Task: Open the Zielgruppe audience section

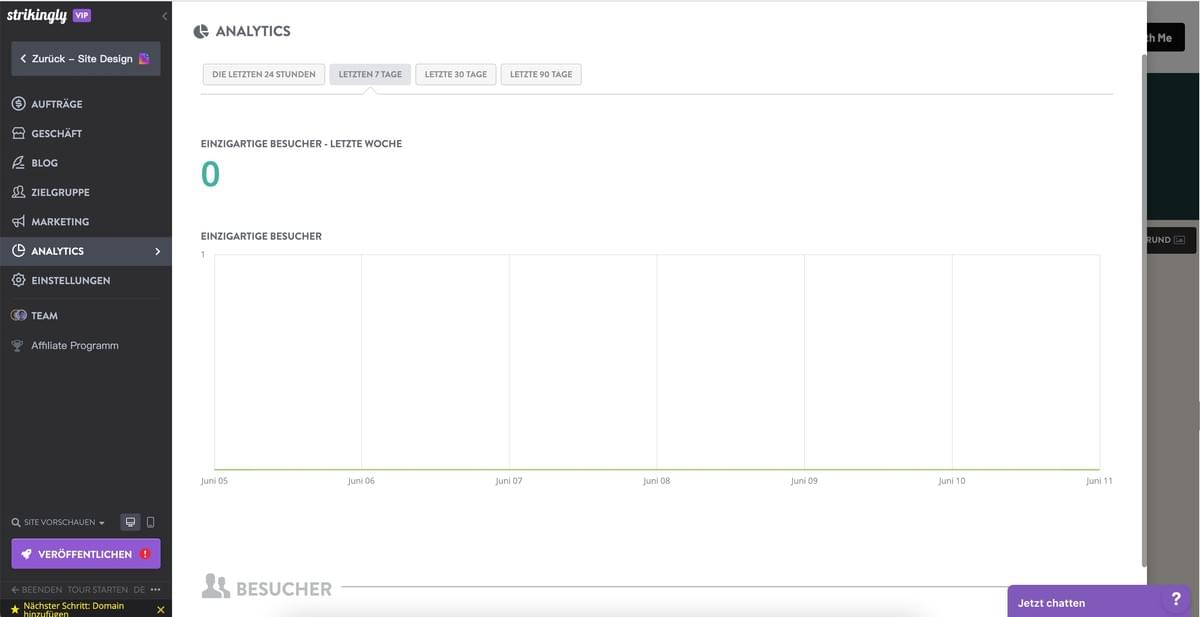Action: pos(86,192)
